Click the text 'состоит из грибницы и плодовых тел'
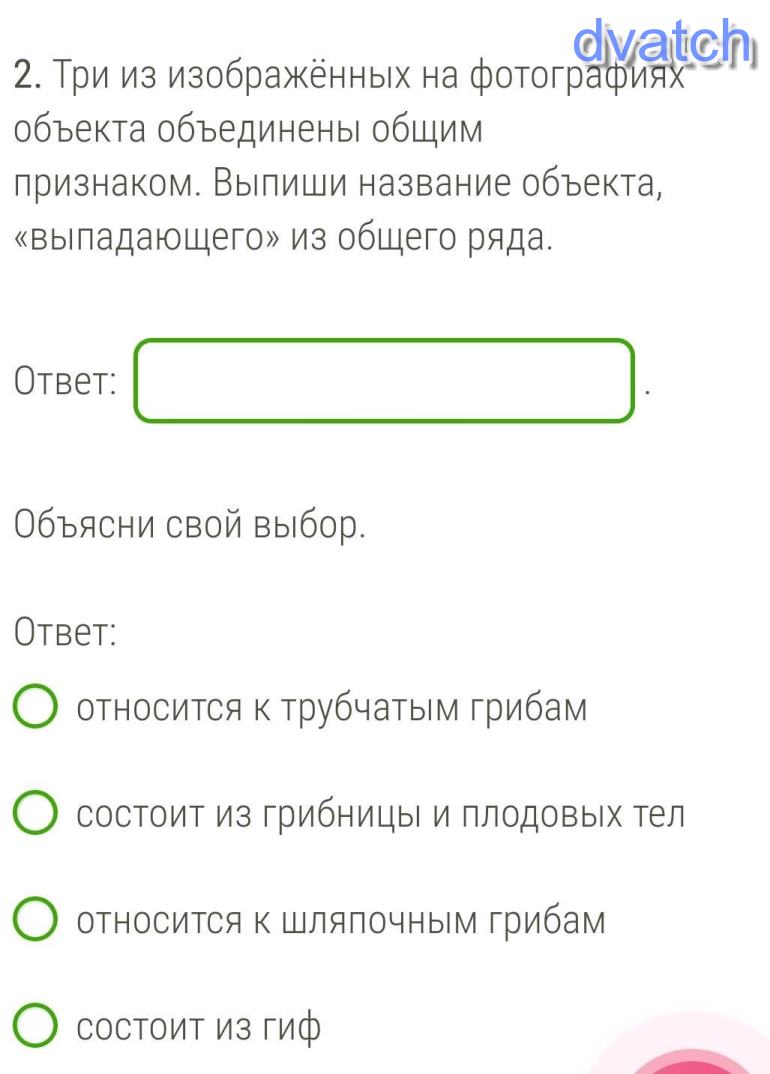 (381, 814)
